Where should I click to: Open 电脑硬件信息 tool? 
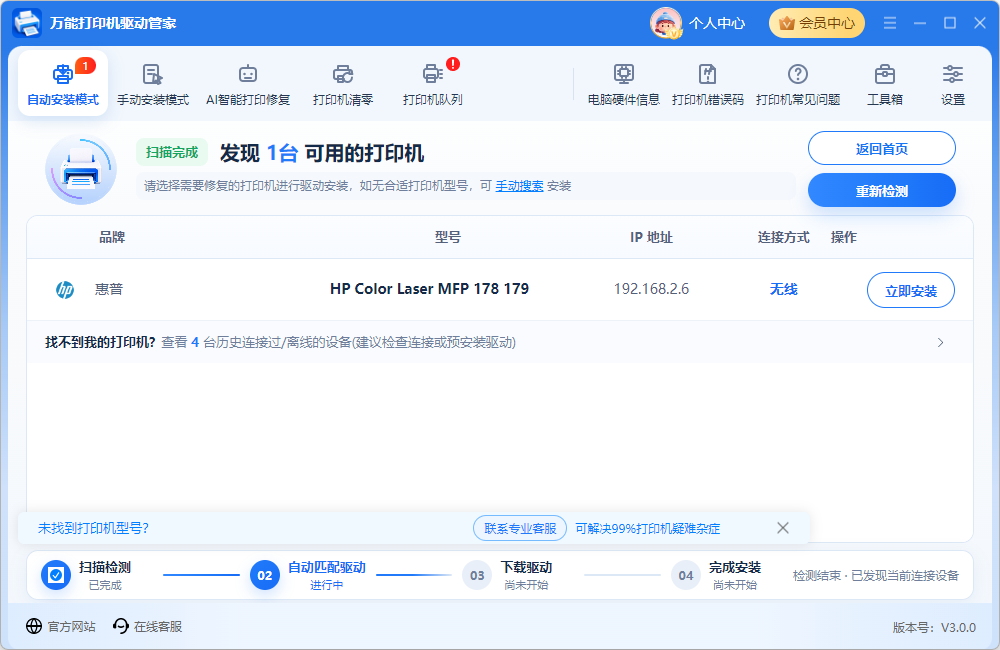pos(624,84)
